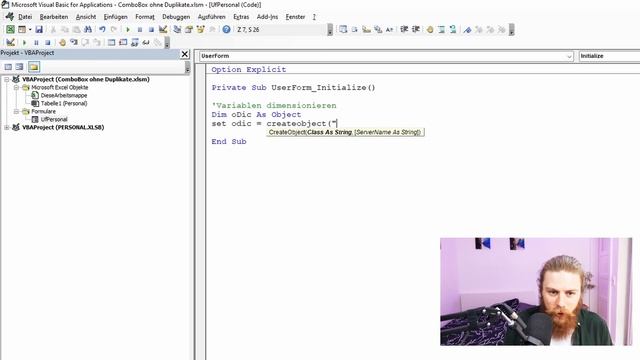The height and width of the screenshot is (360, 640).
Task: Toggle breakpoint hand icon in the Debug toolbar
Action: tap(62, 42)
